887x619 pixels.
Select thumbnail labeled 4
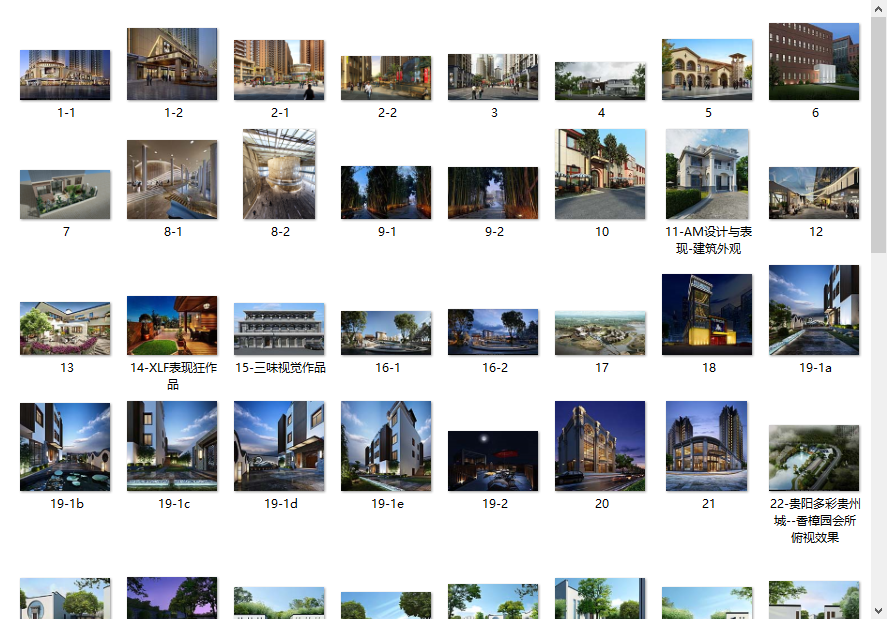(600, 81)
